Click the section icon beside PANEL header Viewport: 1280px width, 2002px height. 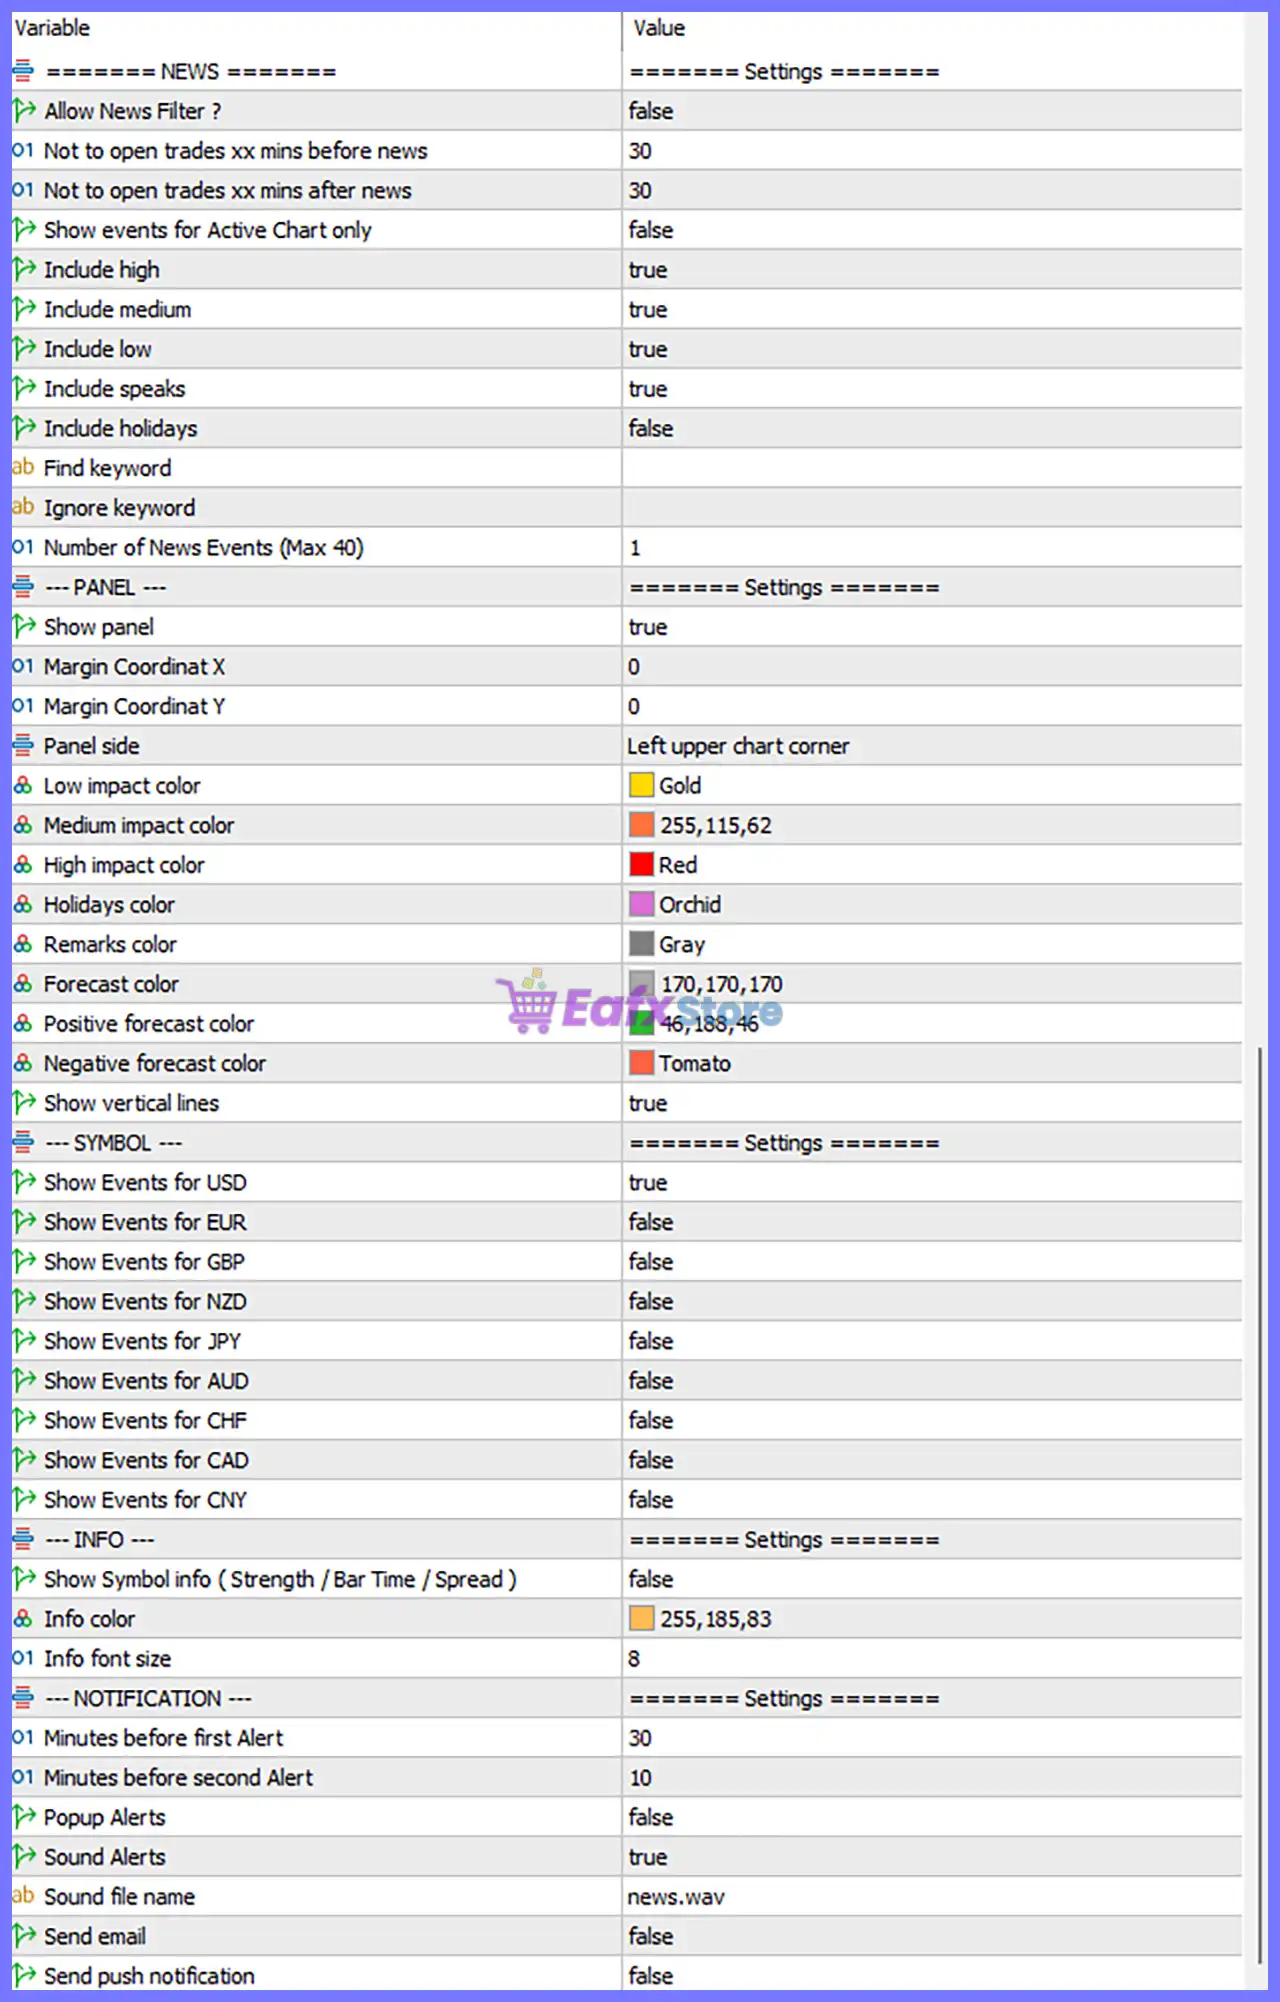click(23, 587)
